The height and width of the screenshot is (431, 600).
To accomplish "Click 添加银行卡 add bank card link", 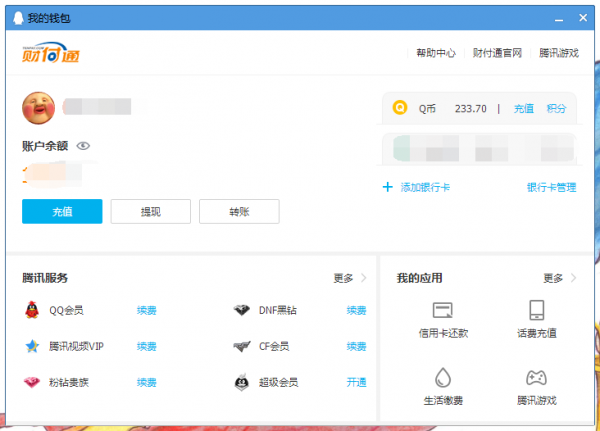I will (425, 187).
